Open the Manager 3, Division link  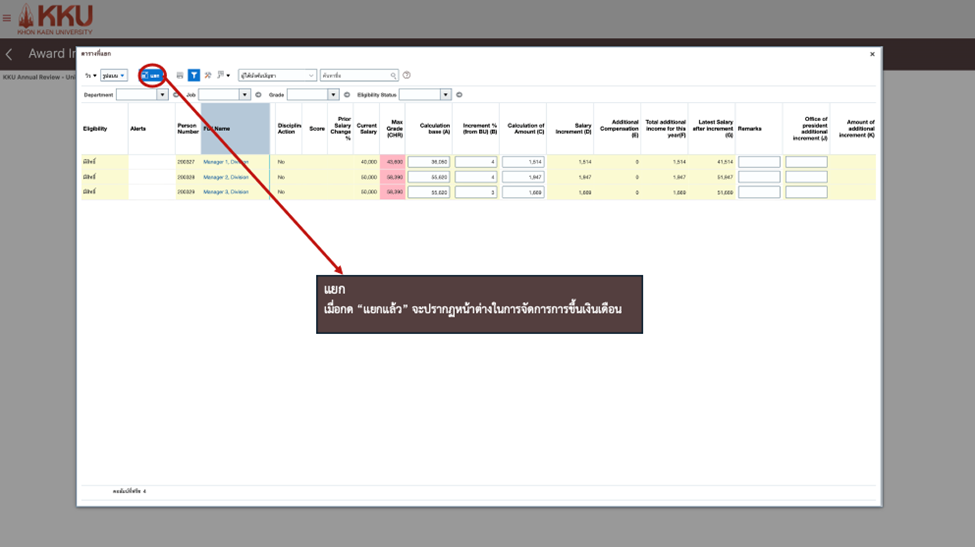tap(225, 192)
